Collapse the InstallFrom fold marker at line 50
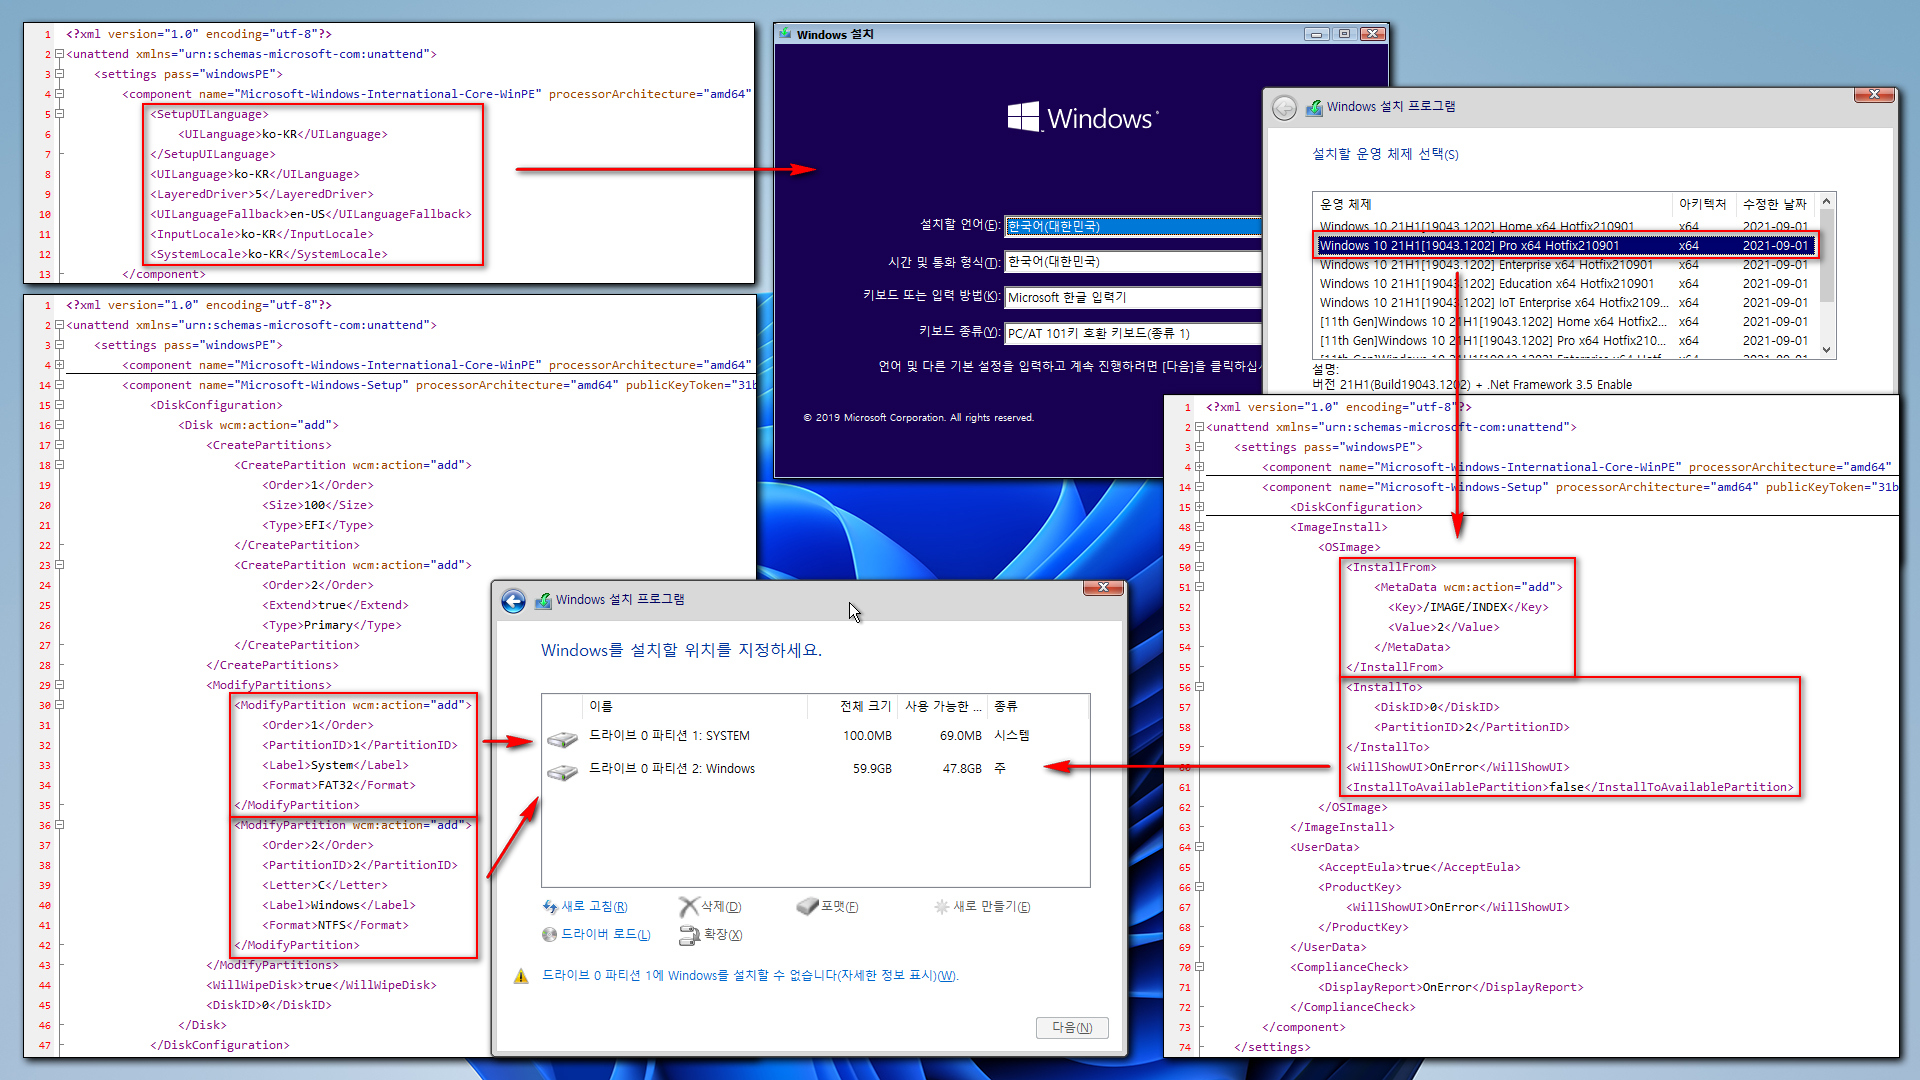 (x=1199, y=567)
